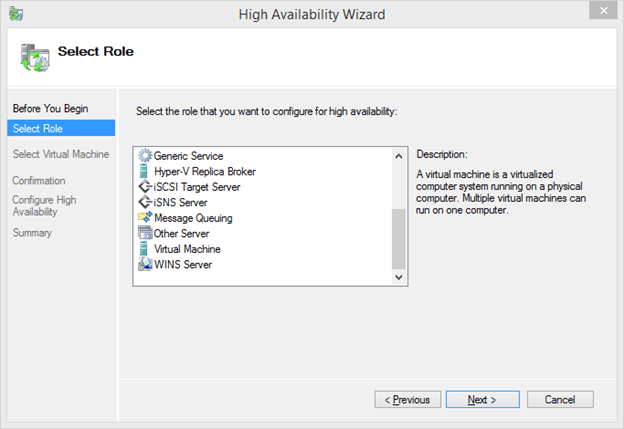Close the wizard window

click(x=598, y=14)
